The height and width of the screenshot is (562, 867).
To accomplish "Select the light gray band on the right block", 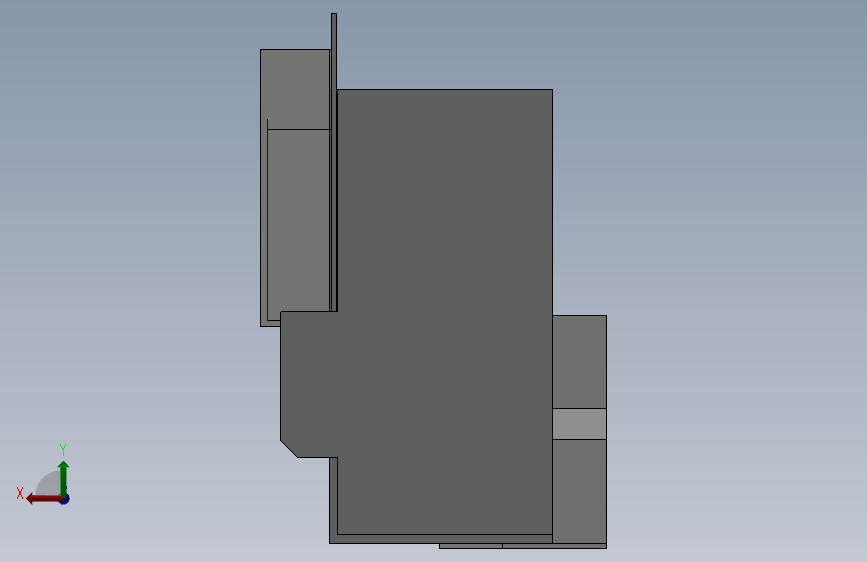I will [579, 424].
